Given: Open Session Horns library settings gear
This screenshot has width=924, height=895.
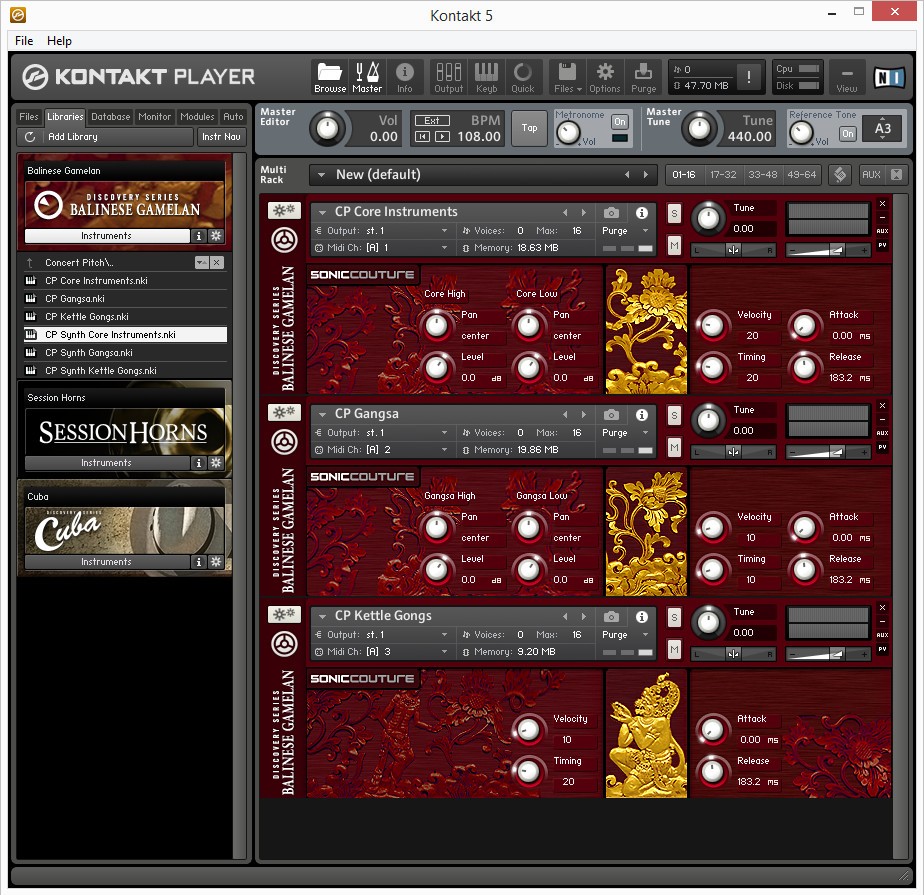Looking at the screenshot, I should [216, 463].
